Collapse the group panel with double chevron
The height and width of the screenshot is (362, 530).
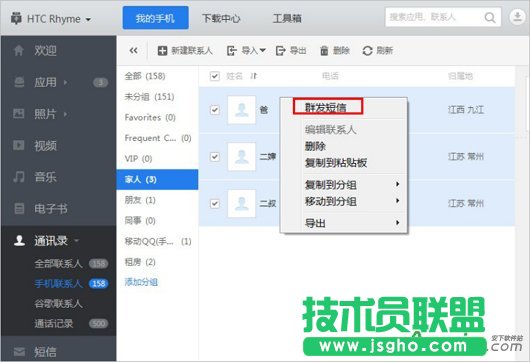click(x=134, y=51)
